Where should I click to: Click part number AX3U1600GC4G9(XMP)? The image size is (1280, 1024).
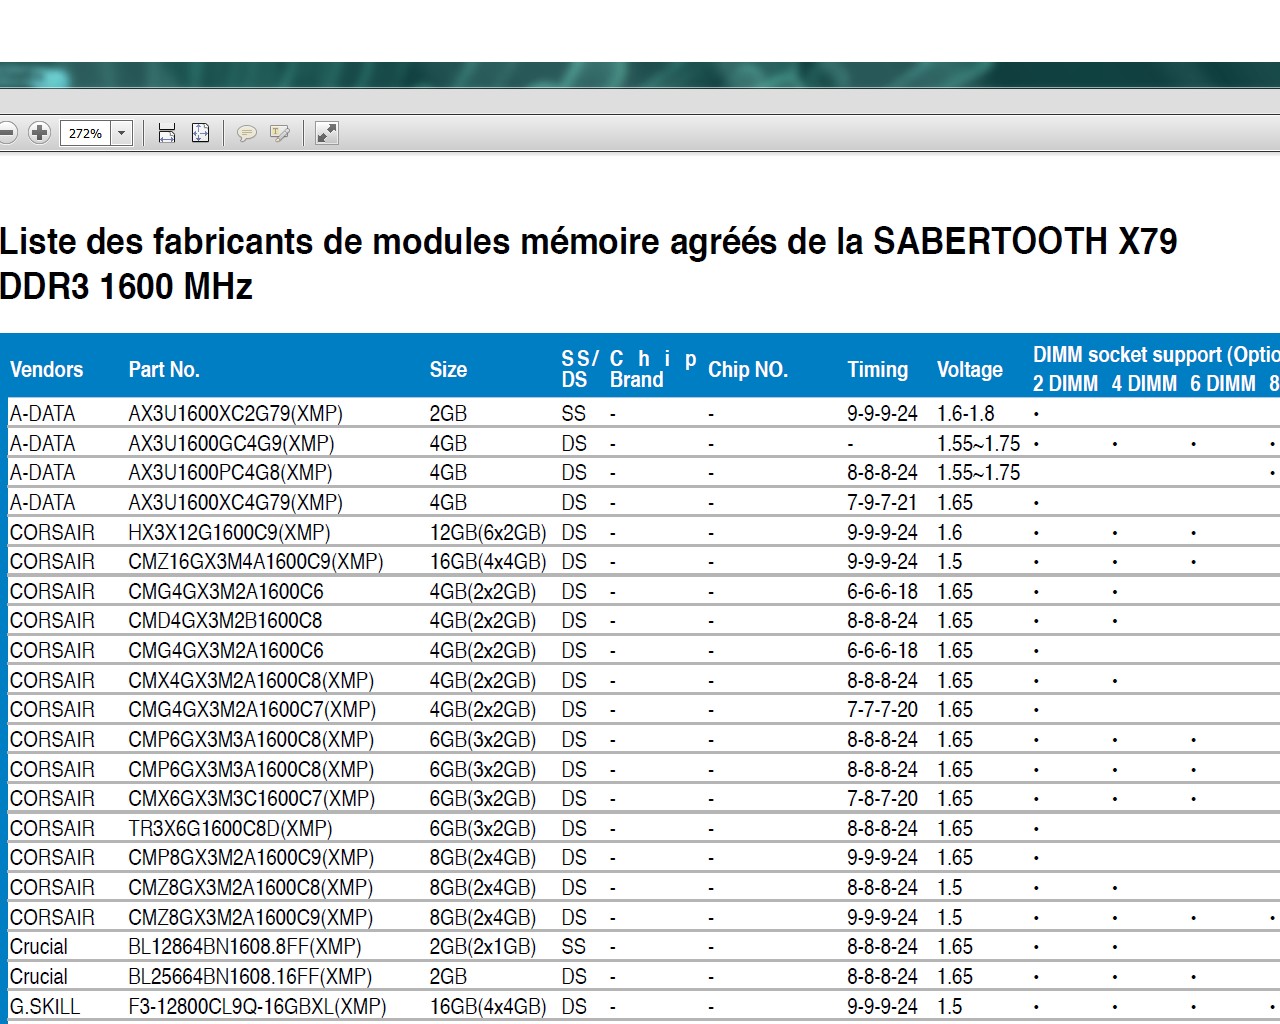[232, 443]
